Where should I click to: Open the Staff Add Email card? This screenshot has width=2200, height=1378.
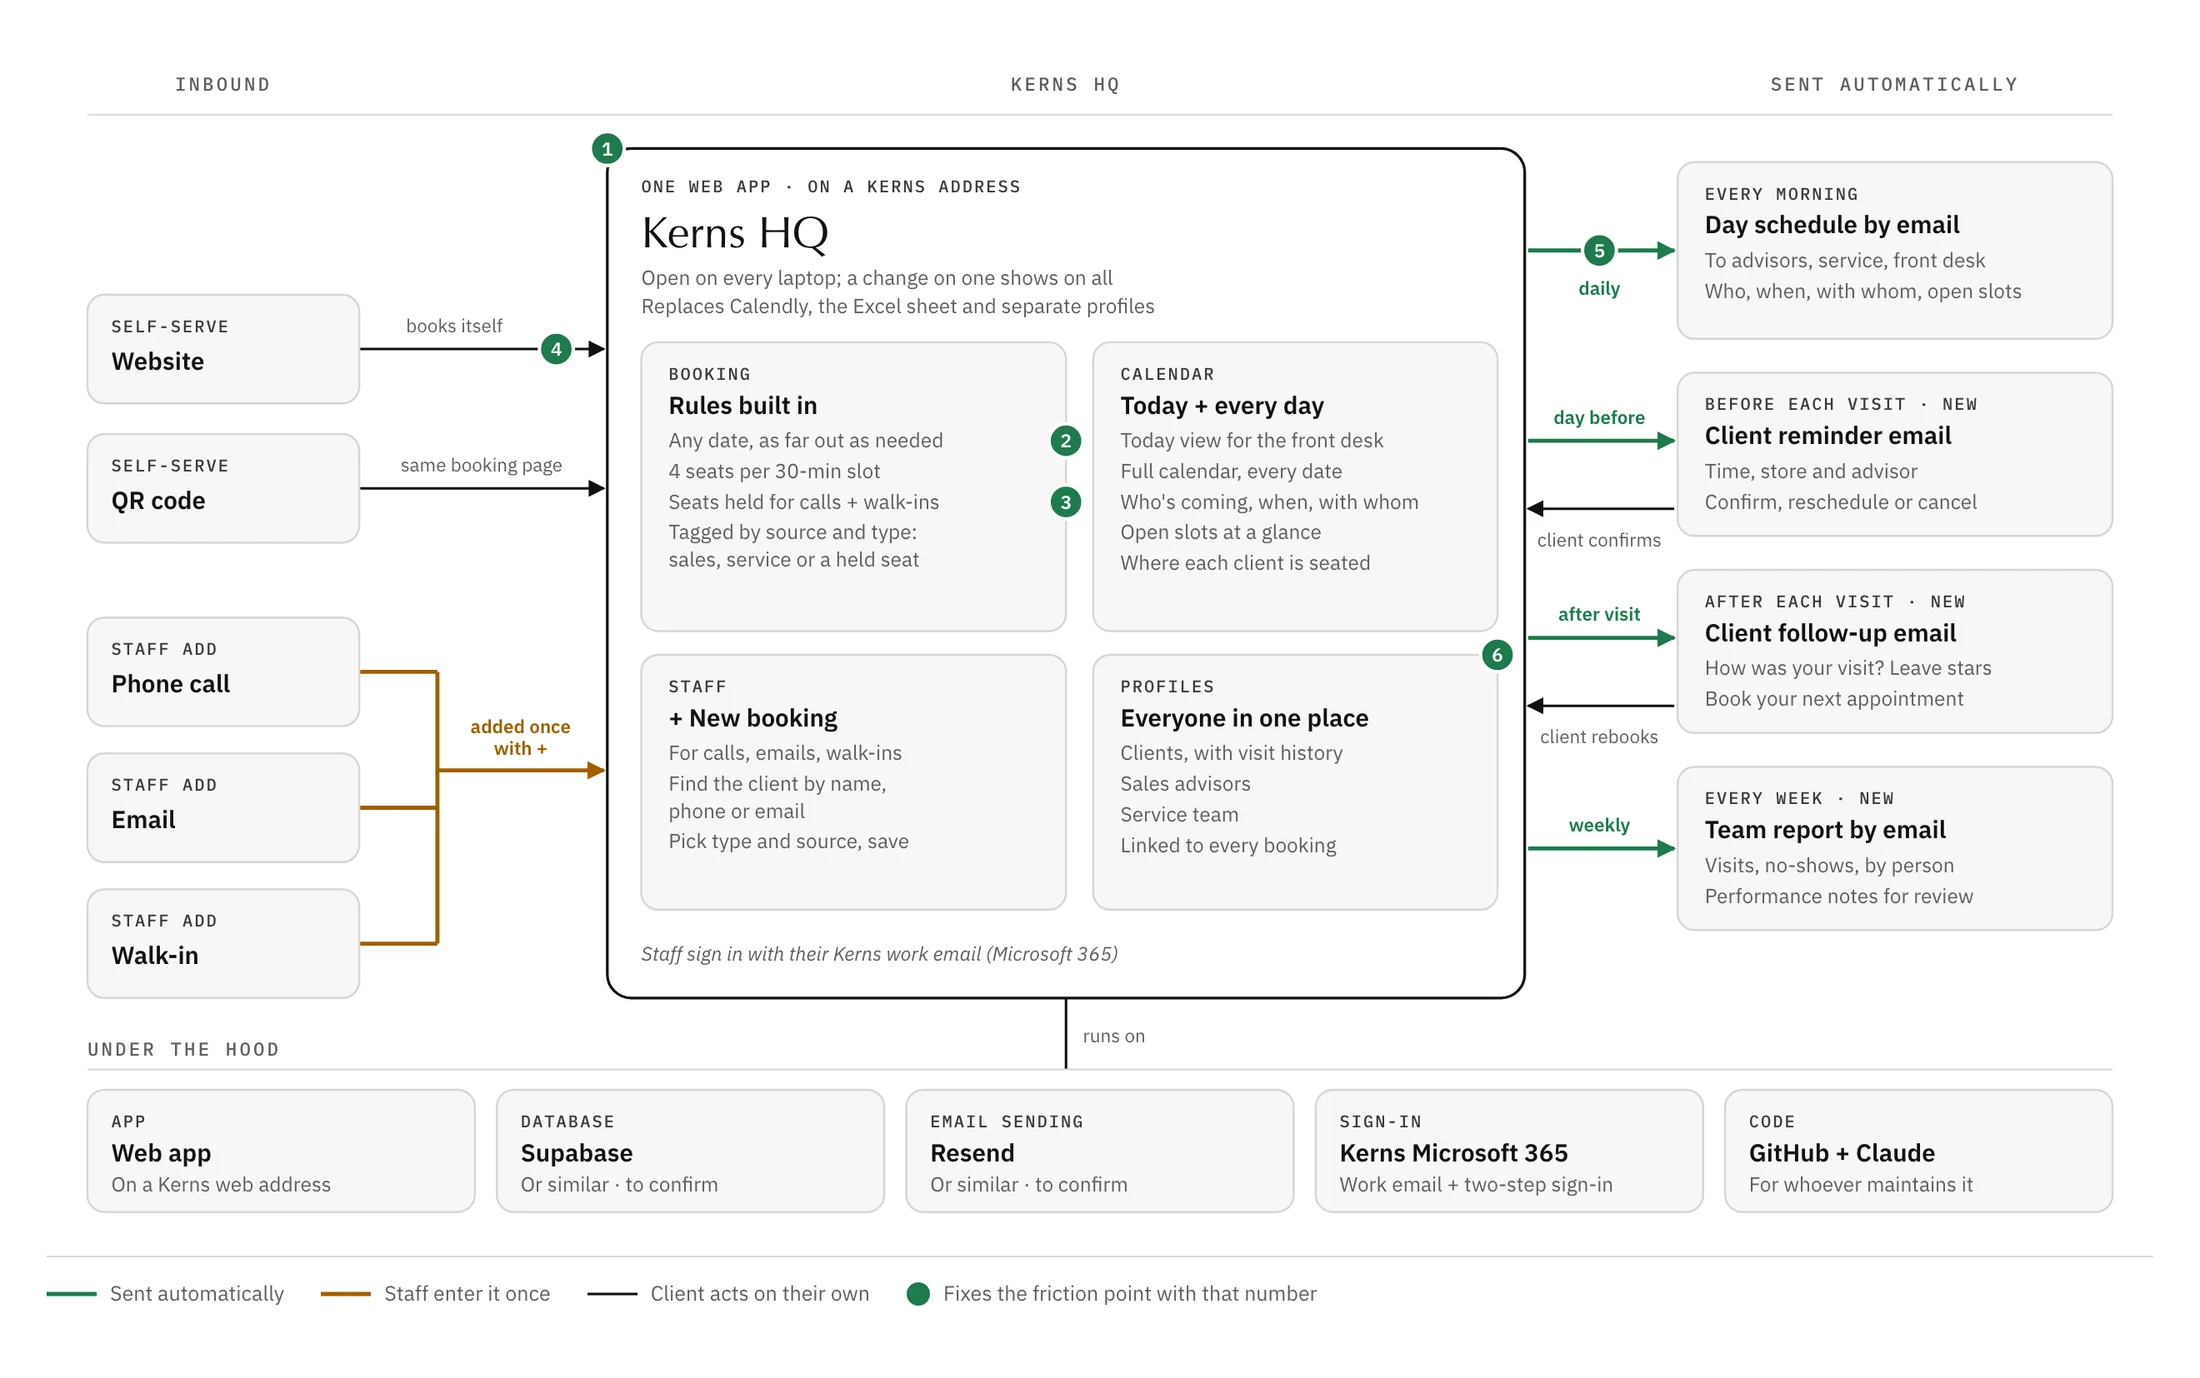pyautogui.click(x=223, y=808)
